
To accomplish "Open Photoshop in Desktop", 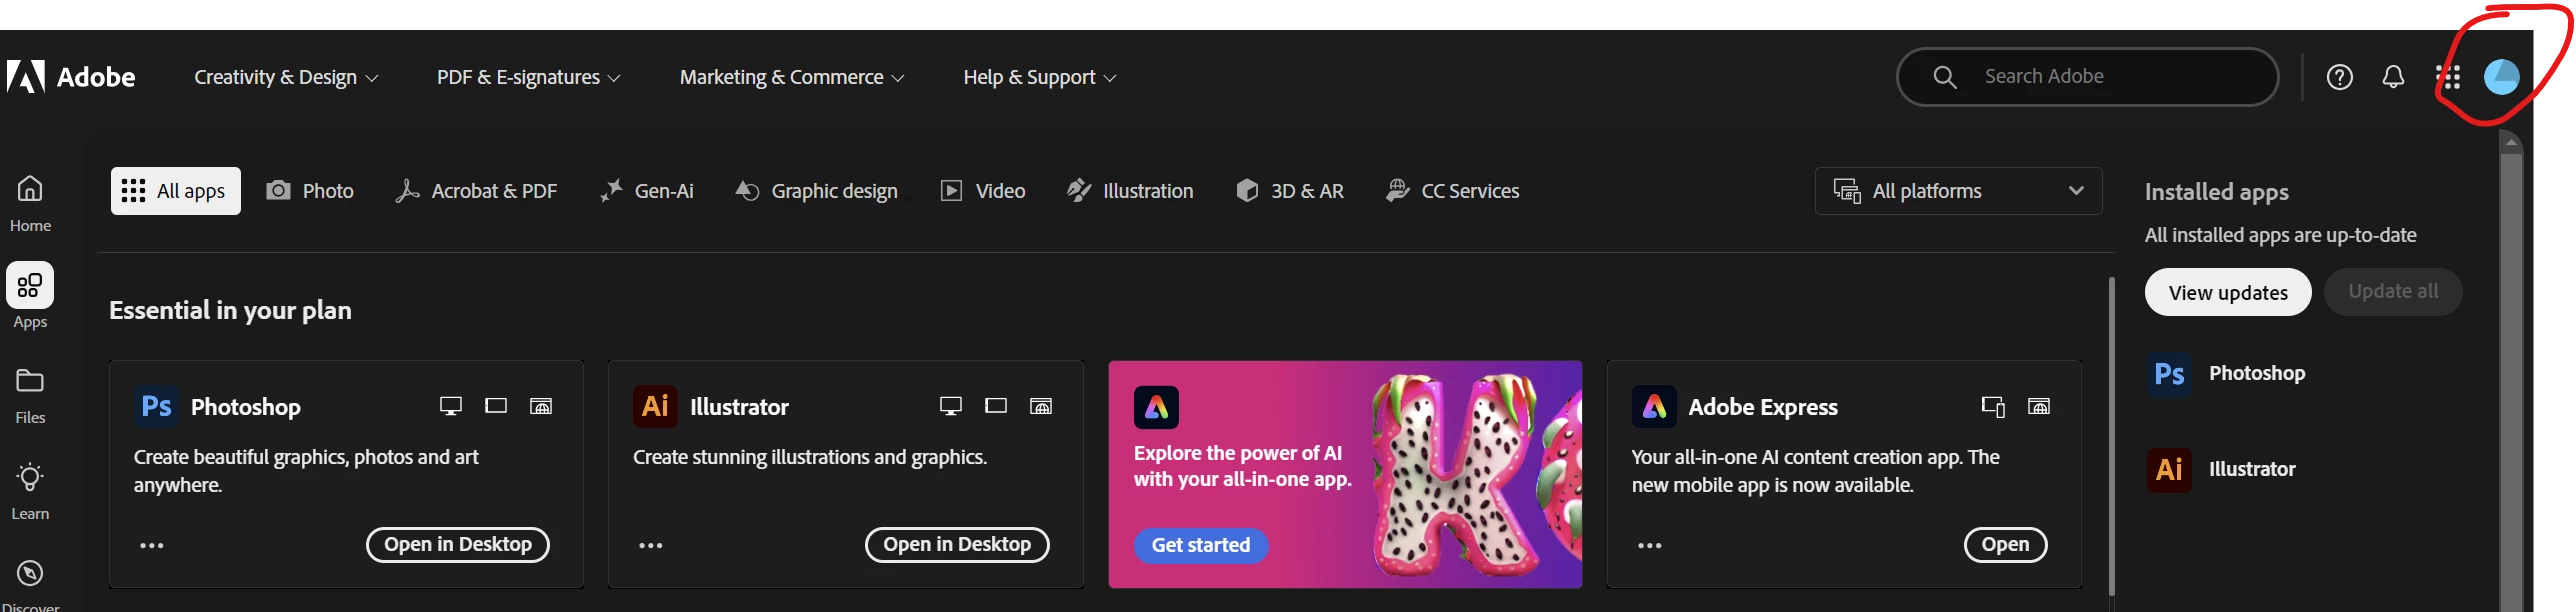I will tap(458, 545).
